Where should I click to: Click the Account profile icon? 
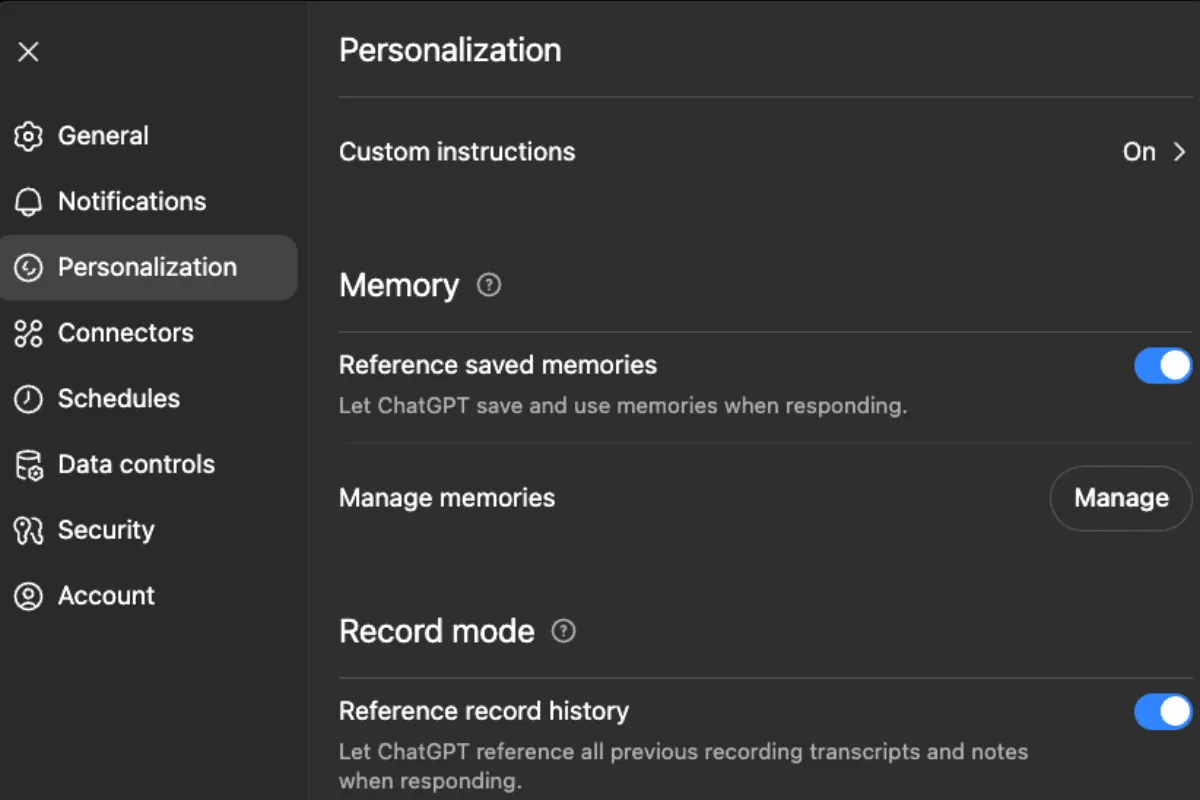tap(28, 596)
